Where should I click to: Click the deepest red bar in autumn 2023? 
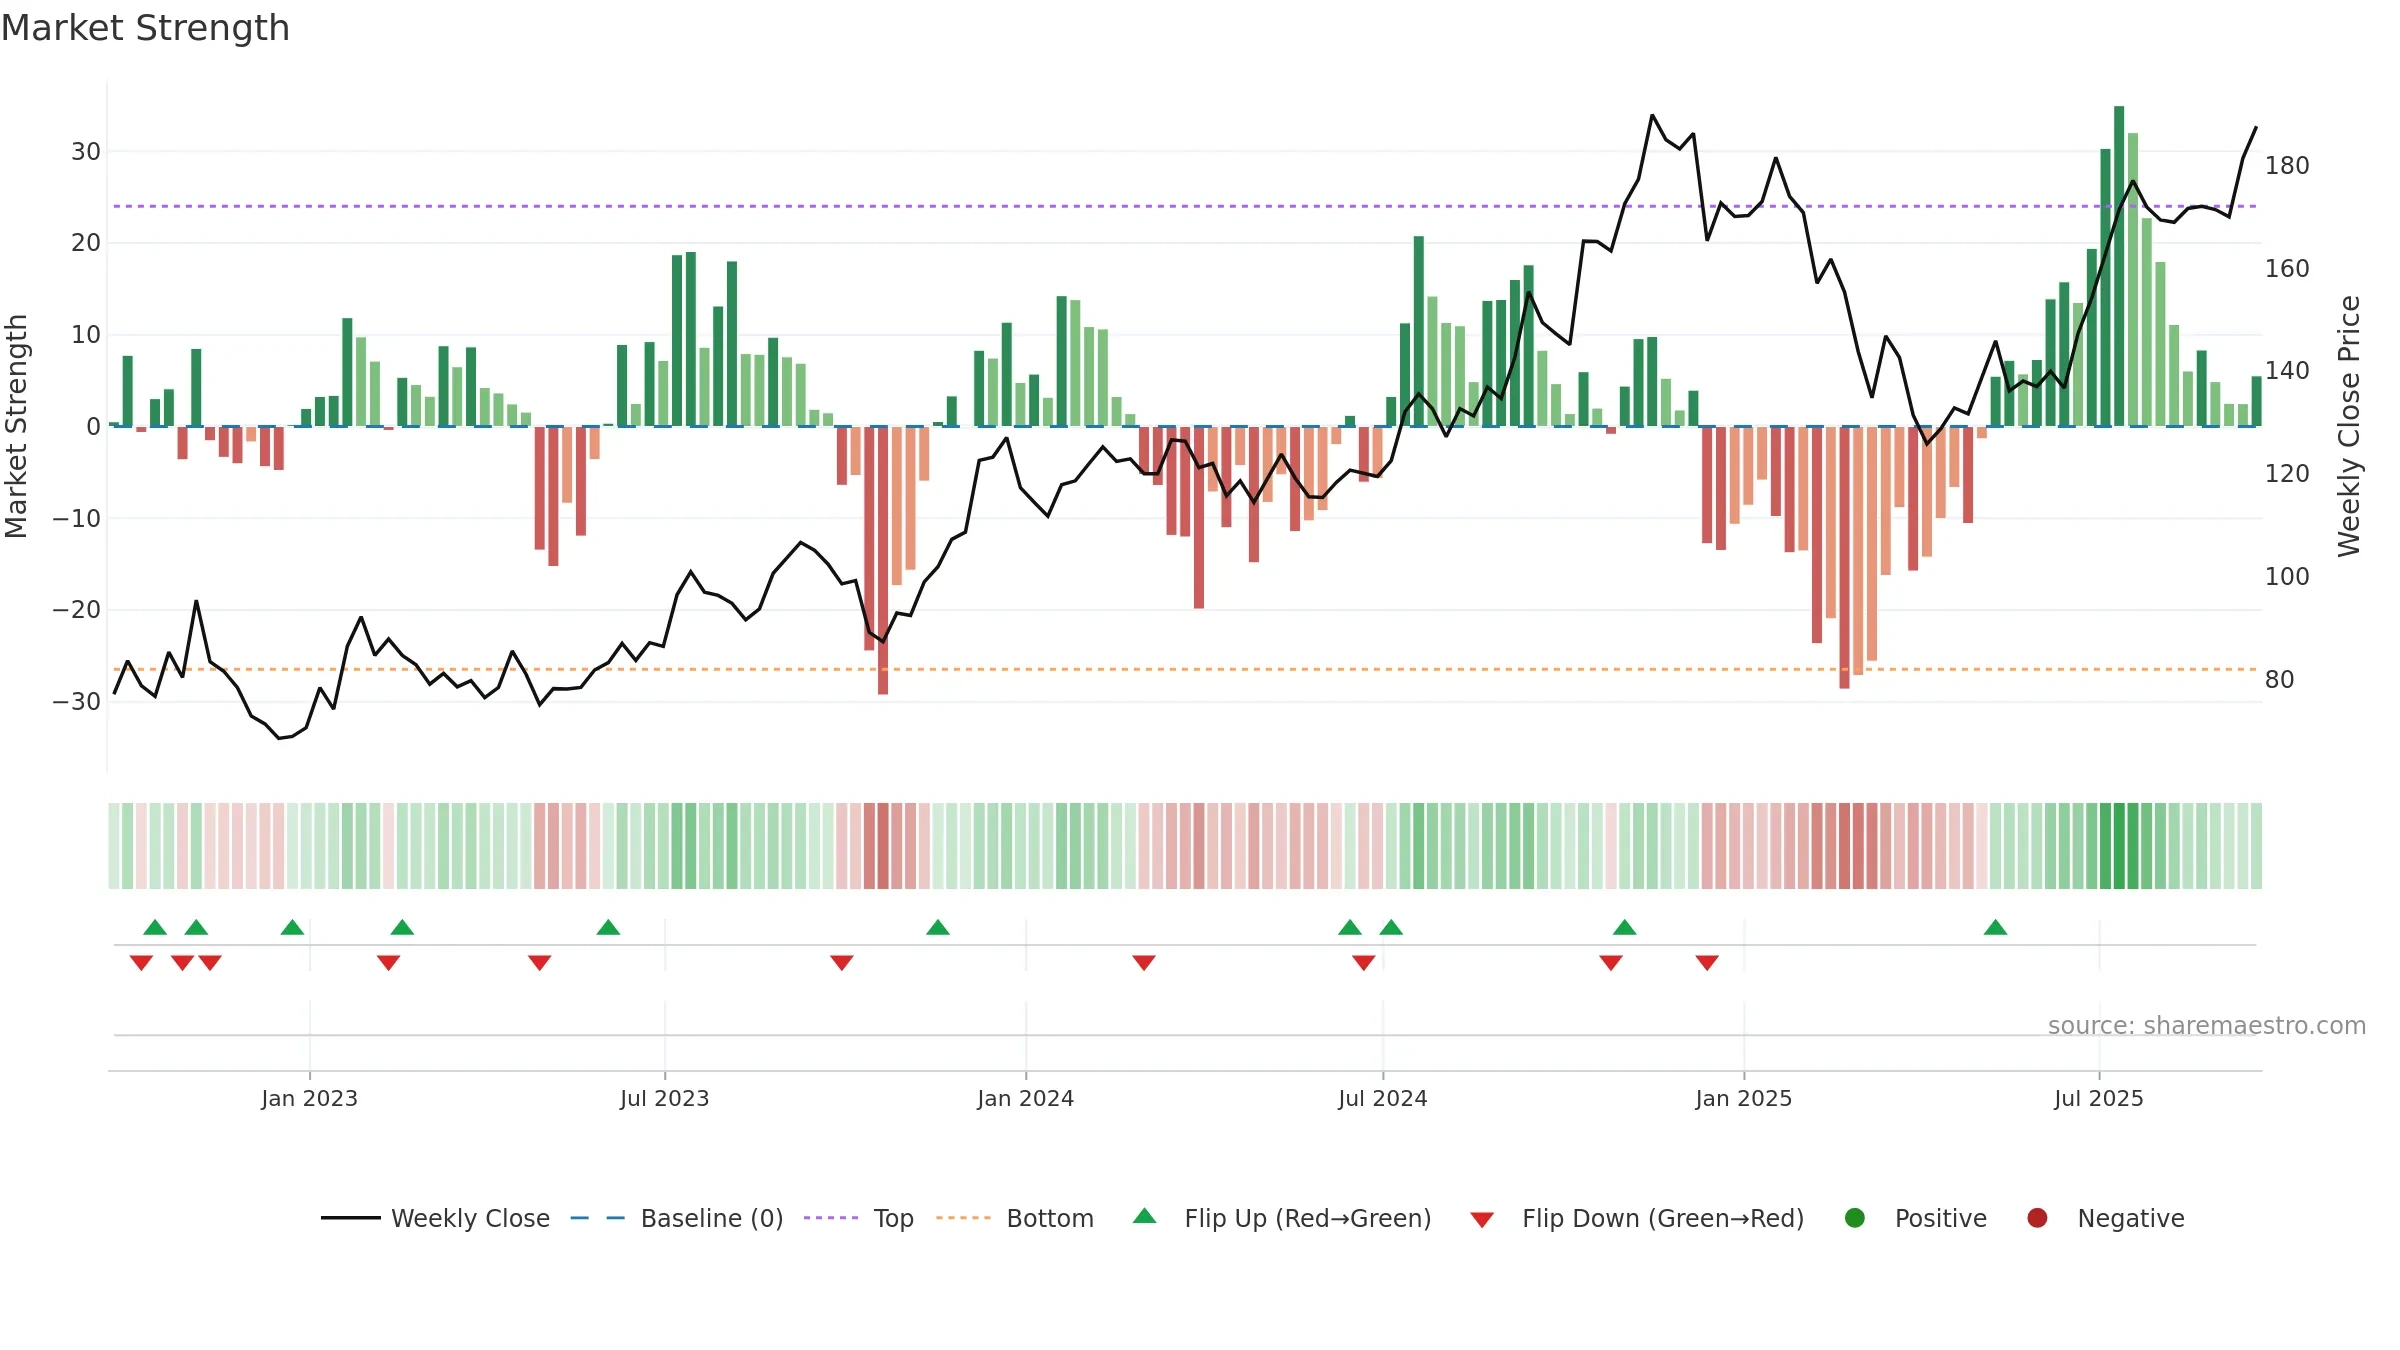883,560
